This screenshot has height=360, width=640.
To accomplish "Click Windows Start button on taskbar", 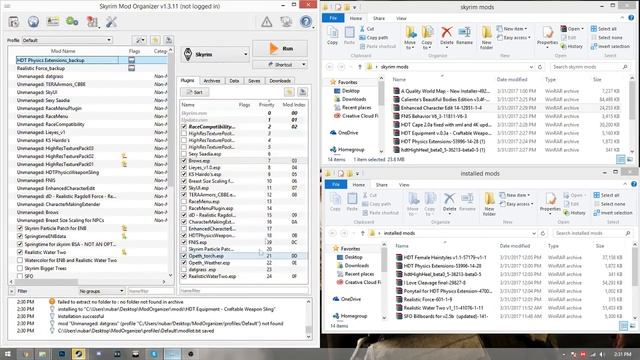I will [x=7, y=354].
